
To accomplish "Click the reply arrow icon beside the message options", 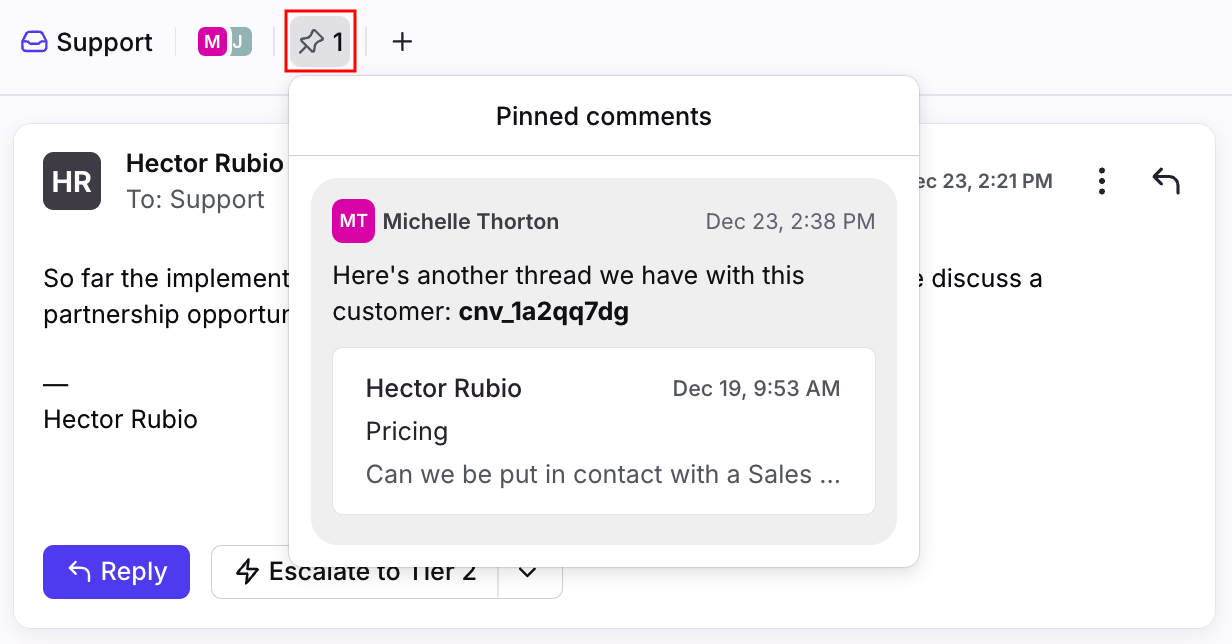I will pyautogui.click(x=1165, y=181).
